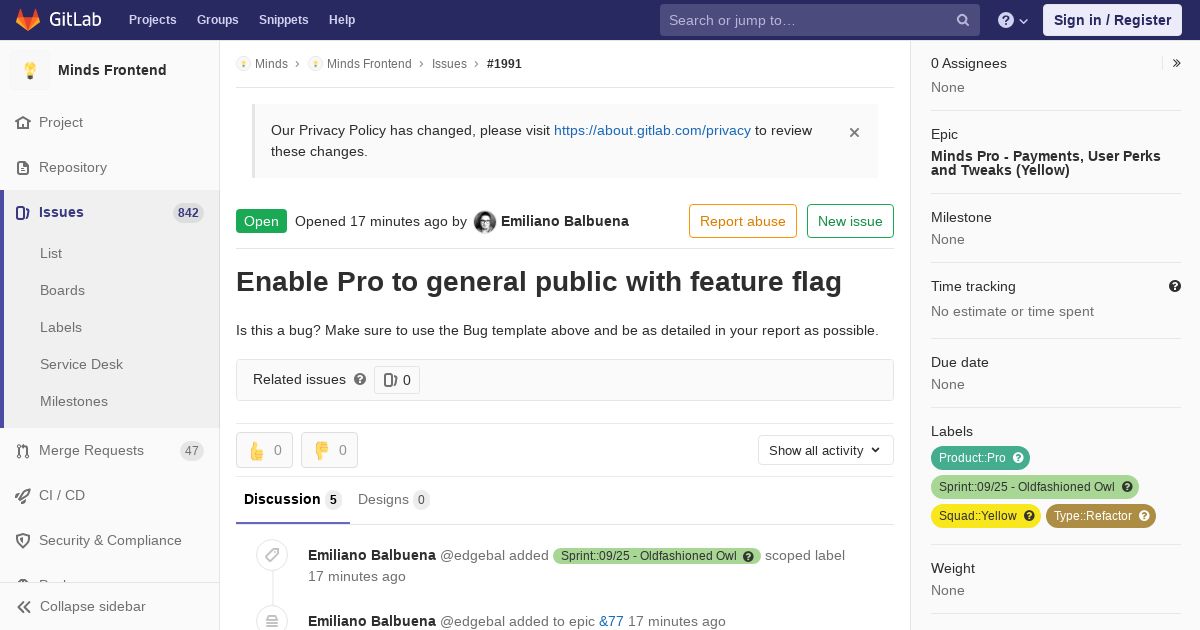This screenshot has height=630, width=1200.
Task: Open Service Desk in the sidebar
Action: tap(81, 364)
